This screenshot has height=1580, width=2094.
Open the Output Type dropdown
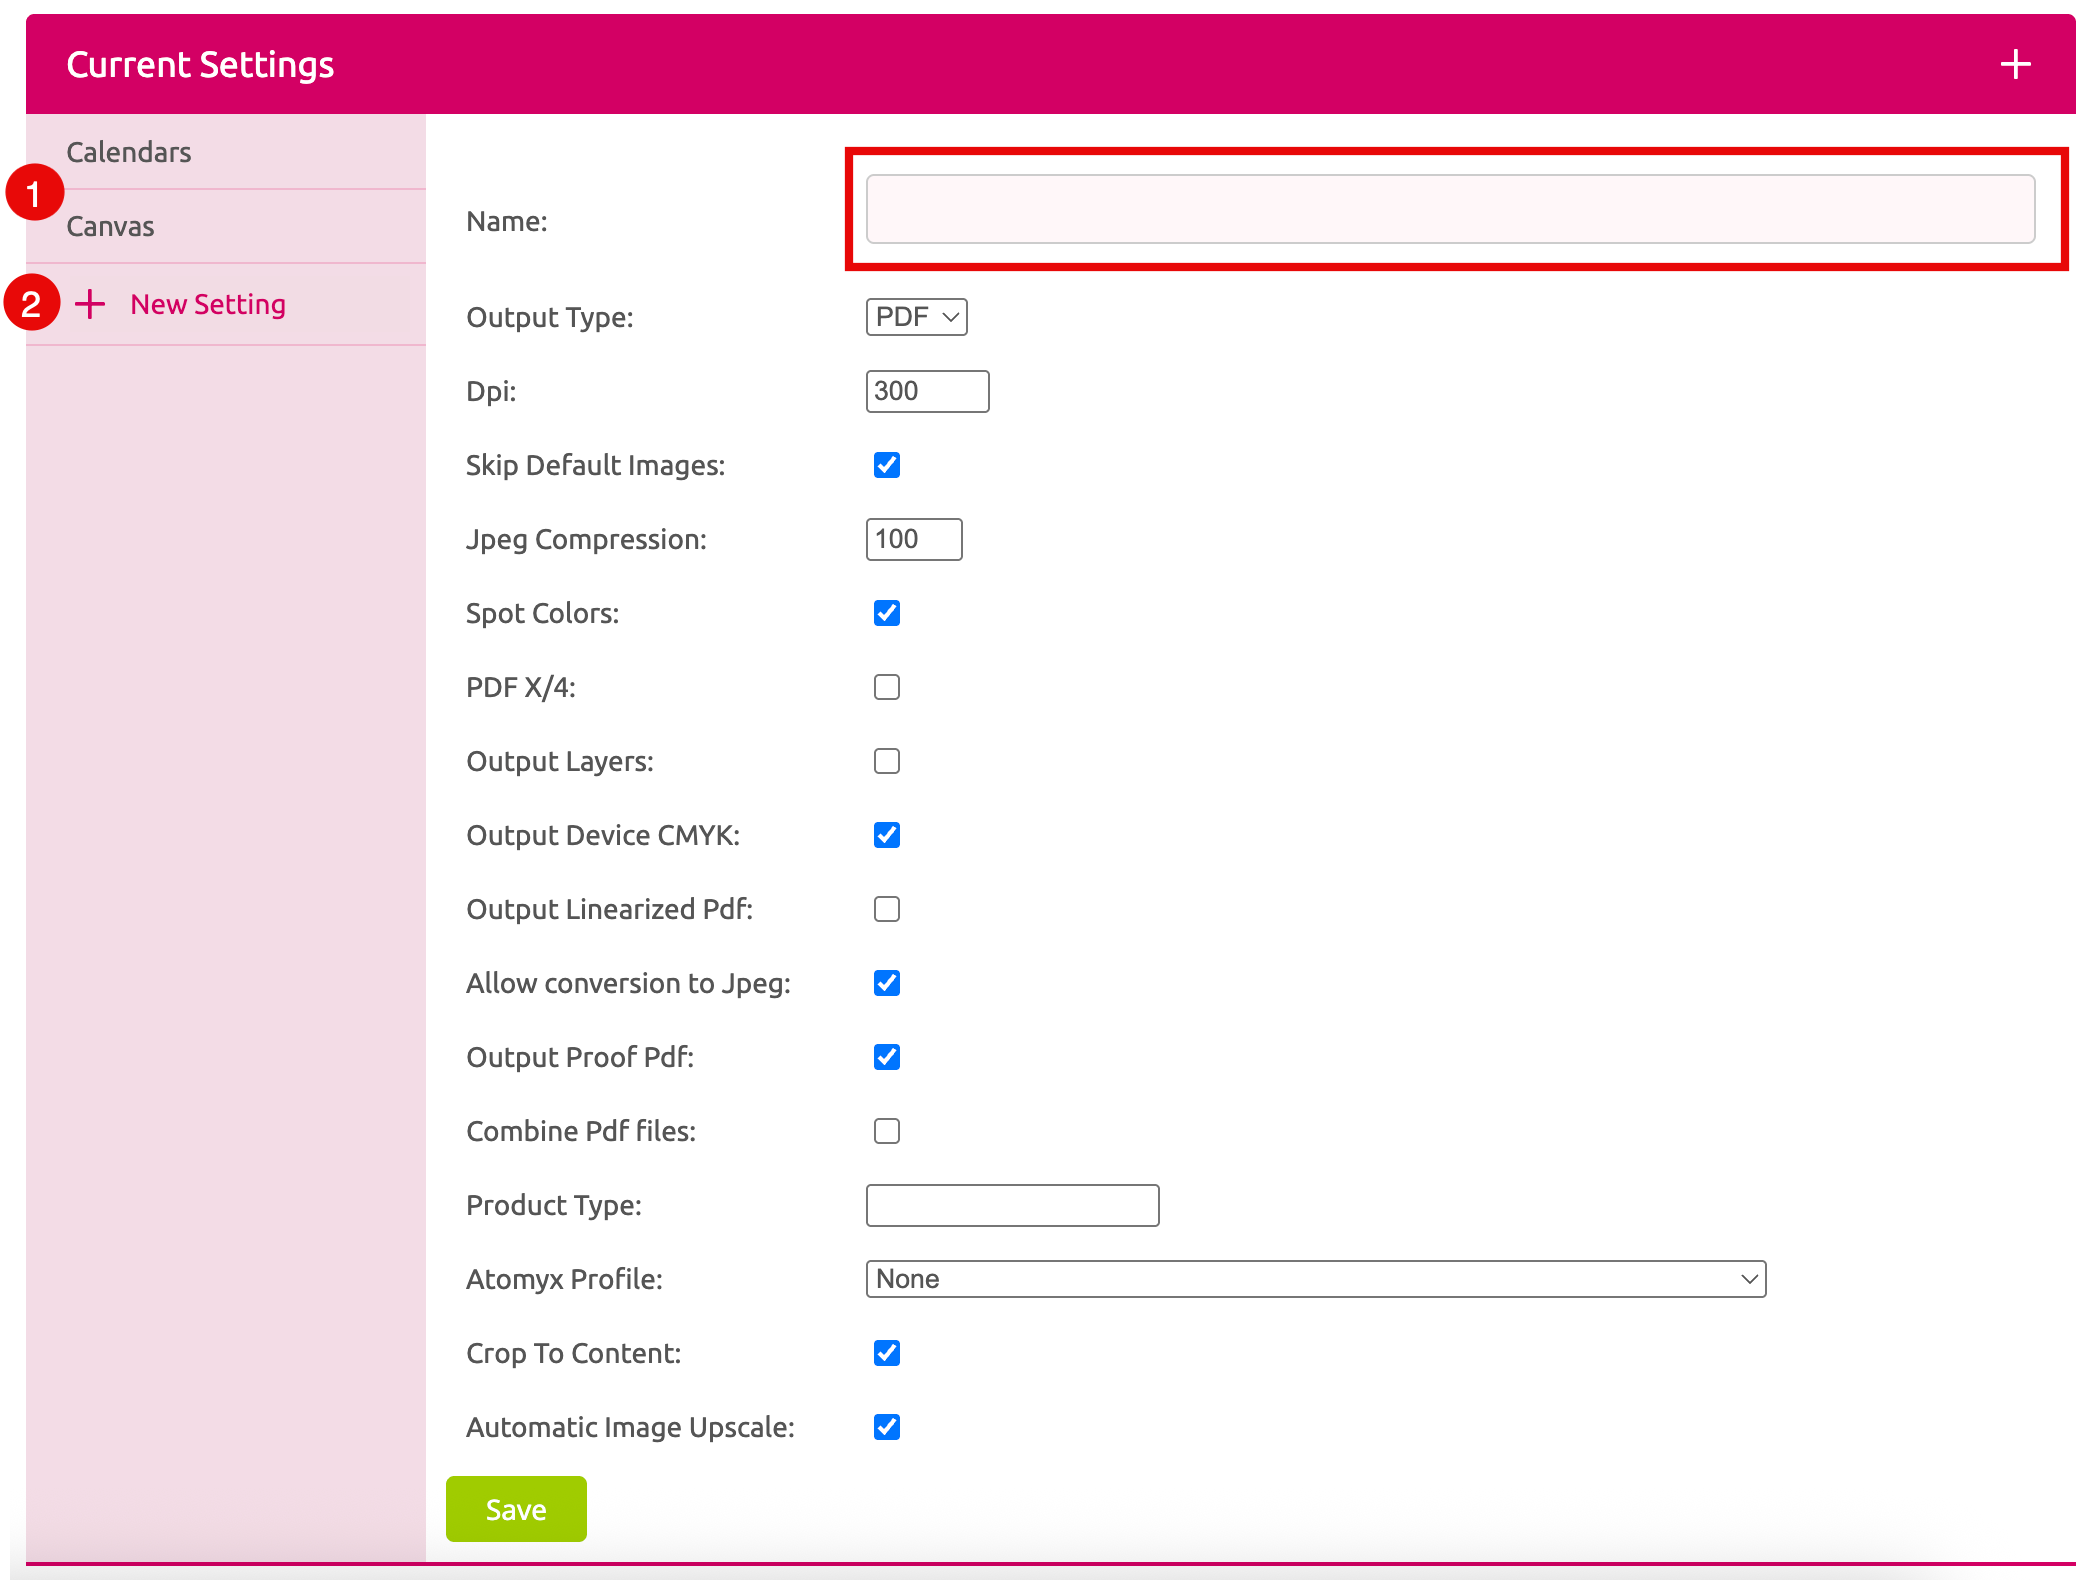(x=915, y=317)
